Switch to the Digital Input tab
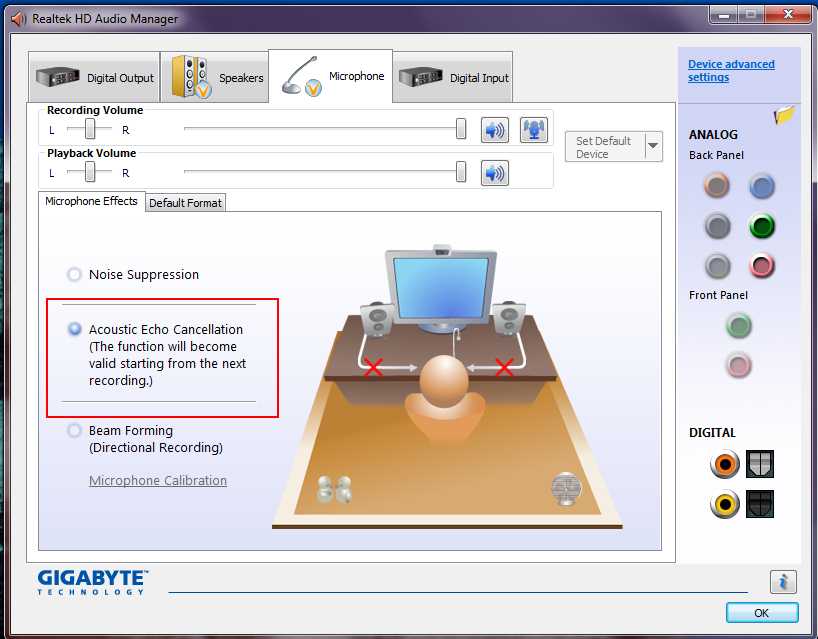Viewport: 818px width, 639px height. [x=453, y=77]
